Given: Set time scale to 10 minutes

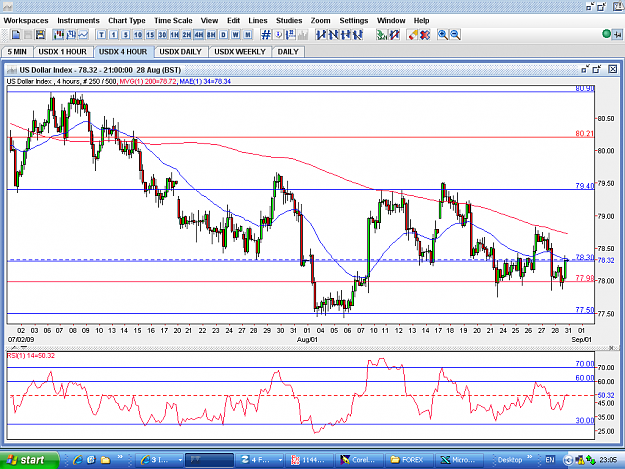Looking at the screenshot, I should tap(138, 35).
